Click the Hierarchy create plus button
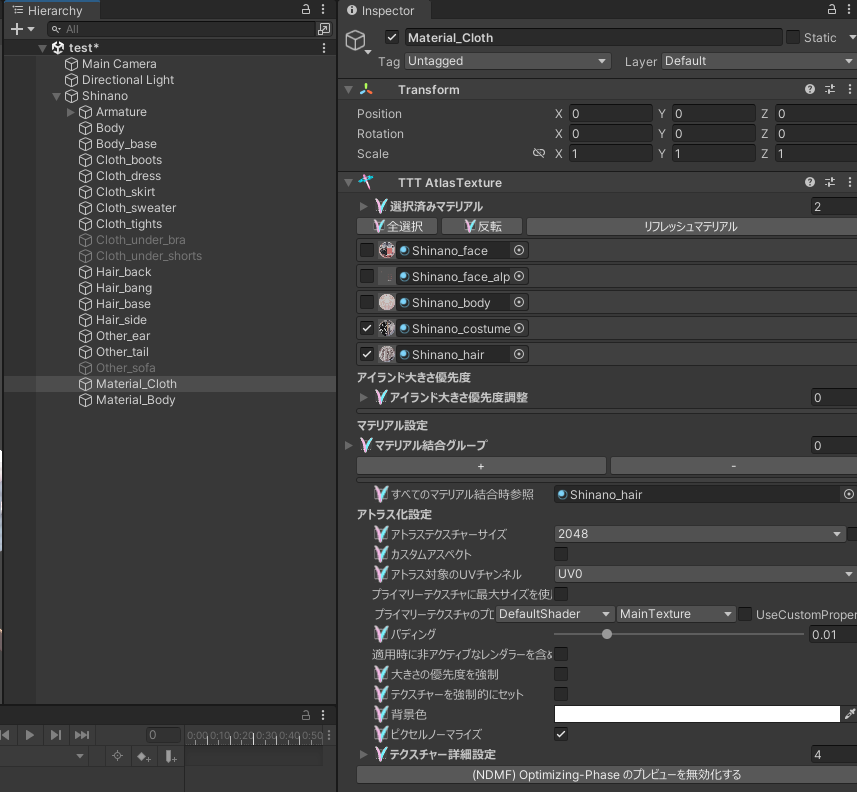This screenshot has width=857, height=792. (17, 29)
